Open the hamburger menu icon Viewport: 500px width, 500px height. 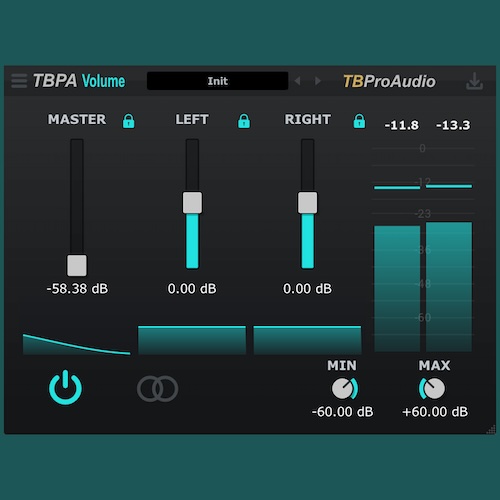tap(19, 81)
